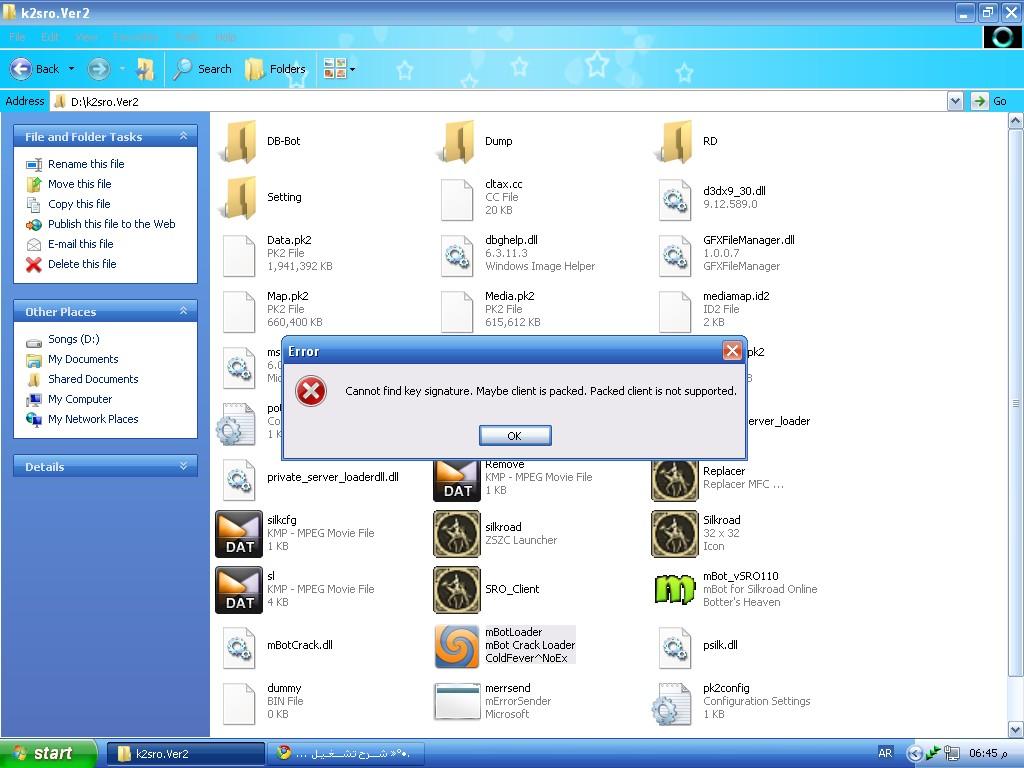Open the Windows Start menu
The image size is (1024, 768).
[x=48, y=753]
